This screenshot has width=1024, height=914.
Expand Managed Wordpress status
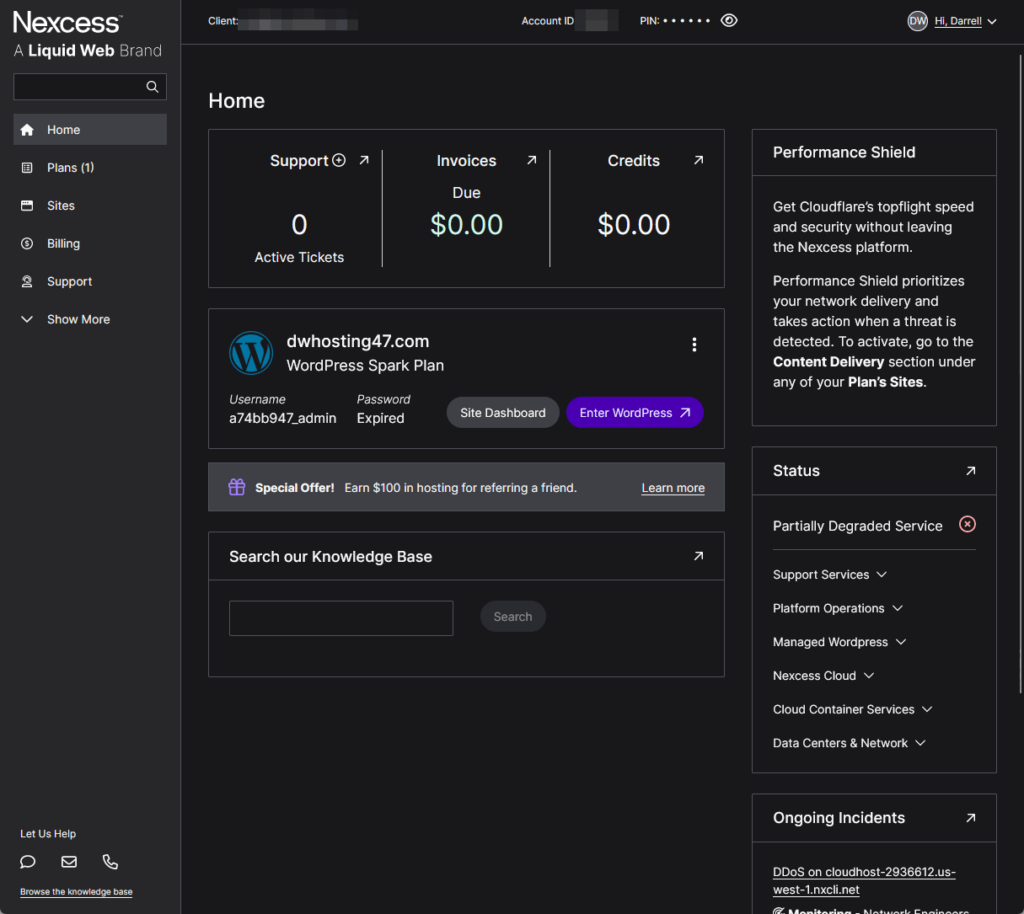[839, 642]
